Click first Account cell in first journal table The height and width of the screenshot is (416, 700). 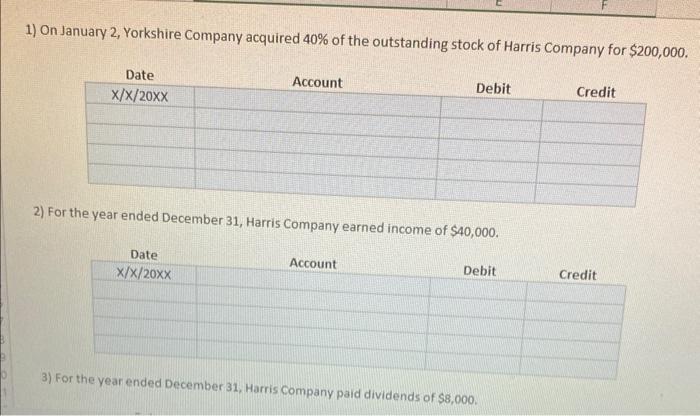click(317, 102)
